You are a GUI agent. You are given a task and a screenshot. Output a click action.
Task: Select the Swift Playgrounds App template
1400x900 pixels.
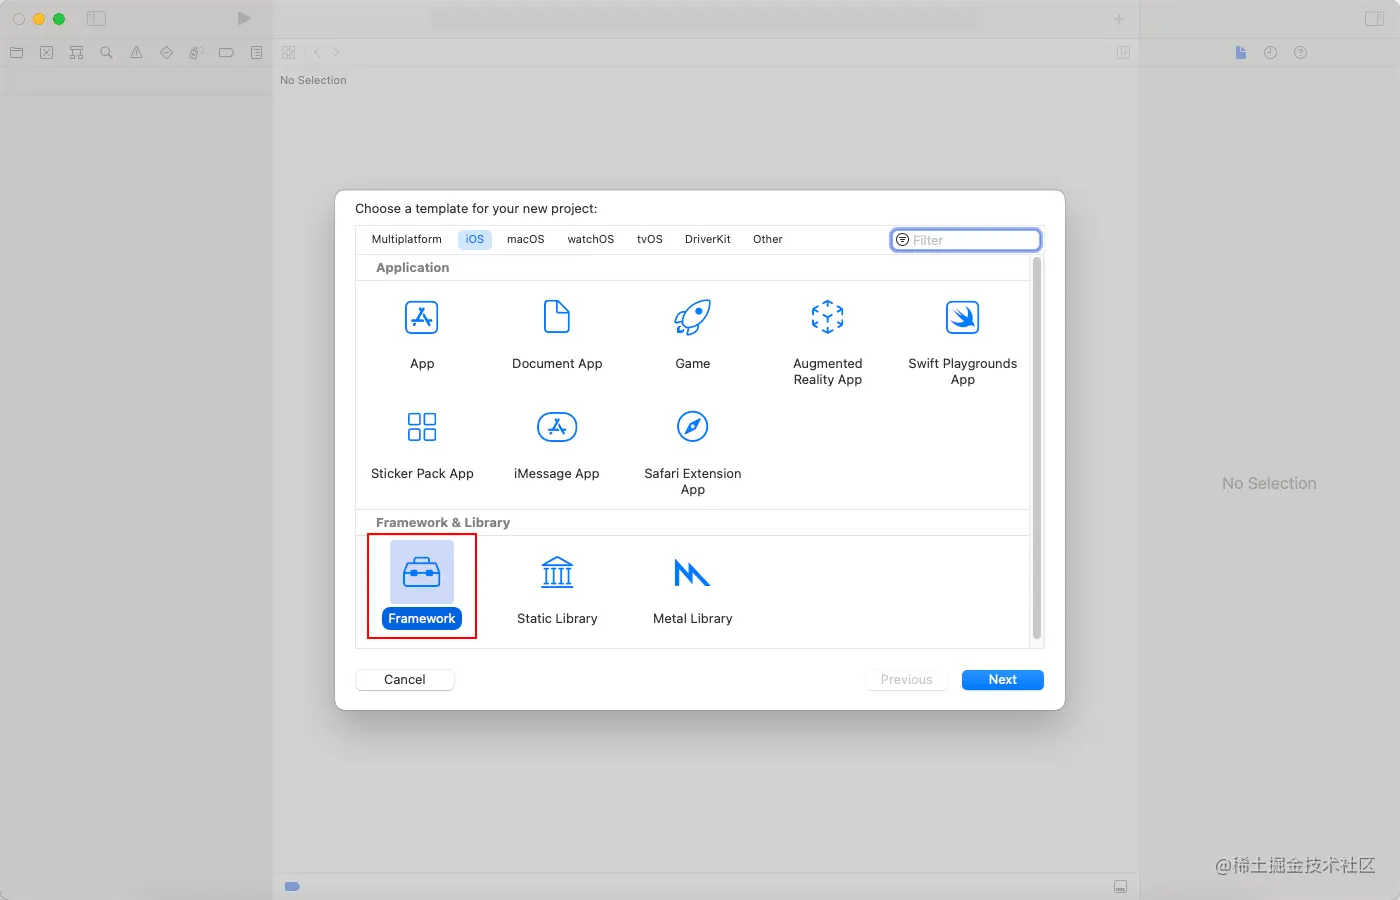tap(962, 343)
